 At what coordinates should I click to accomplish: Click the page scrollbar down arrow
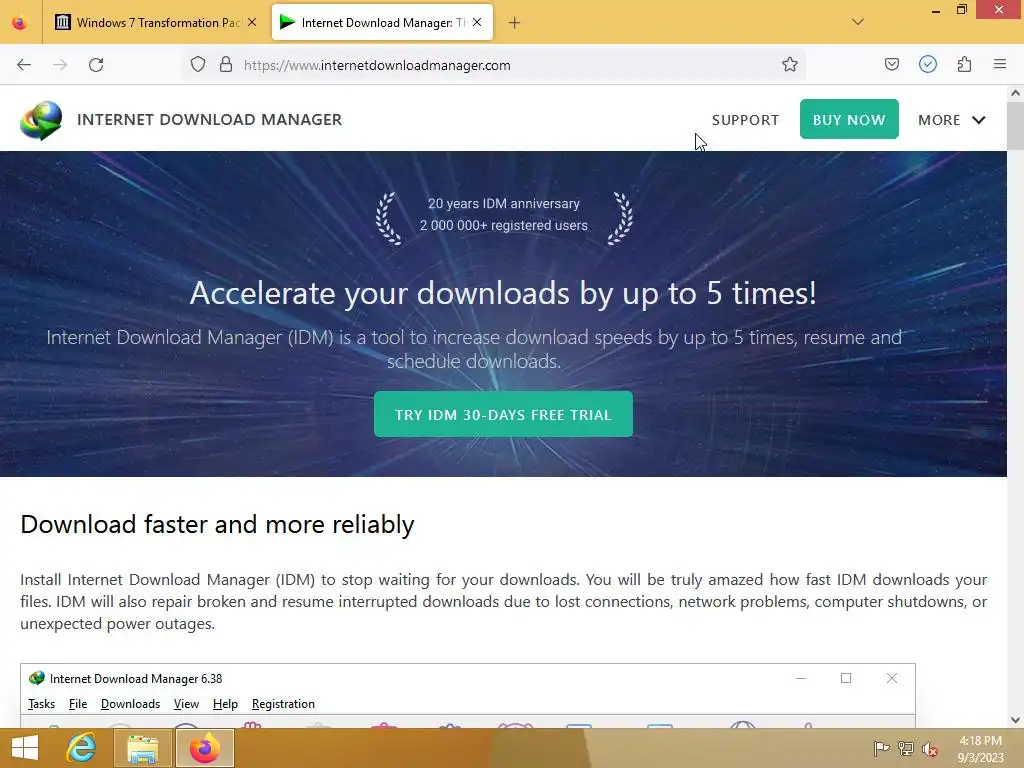1015,720
